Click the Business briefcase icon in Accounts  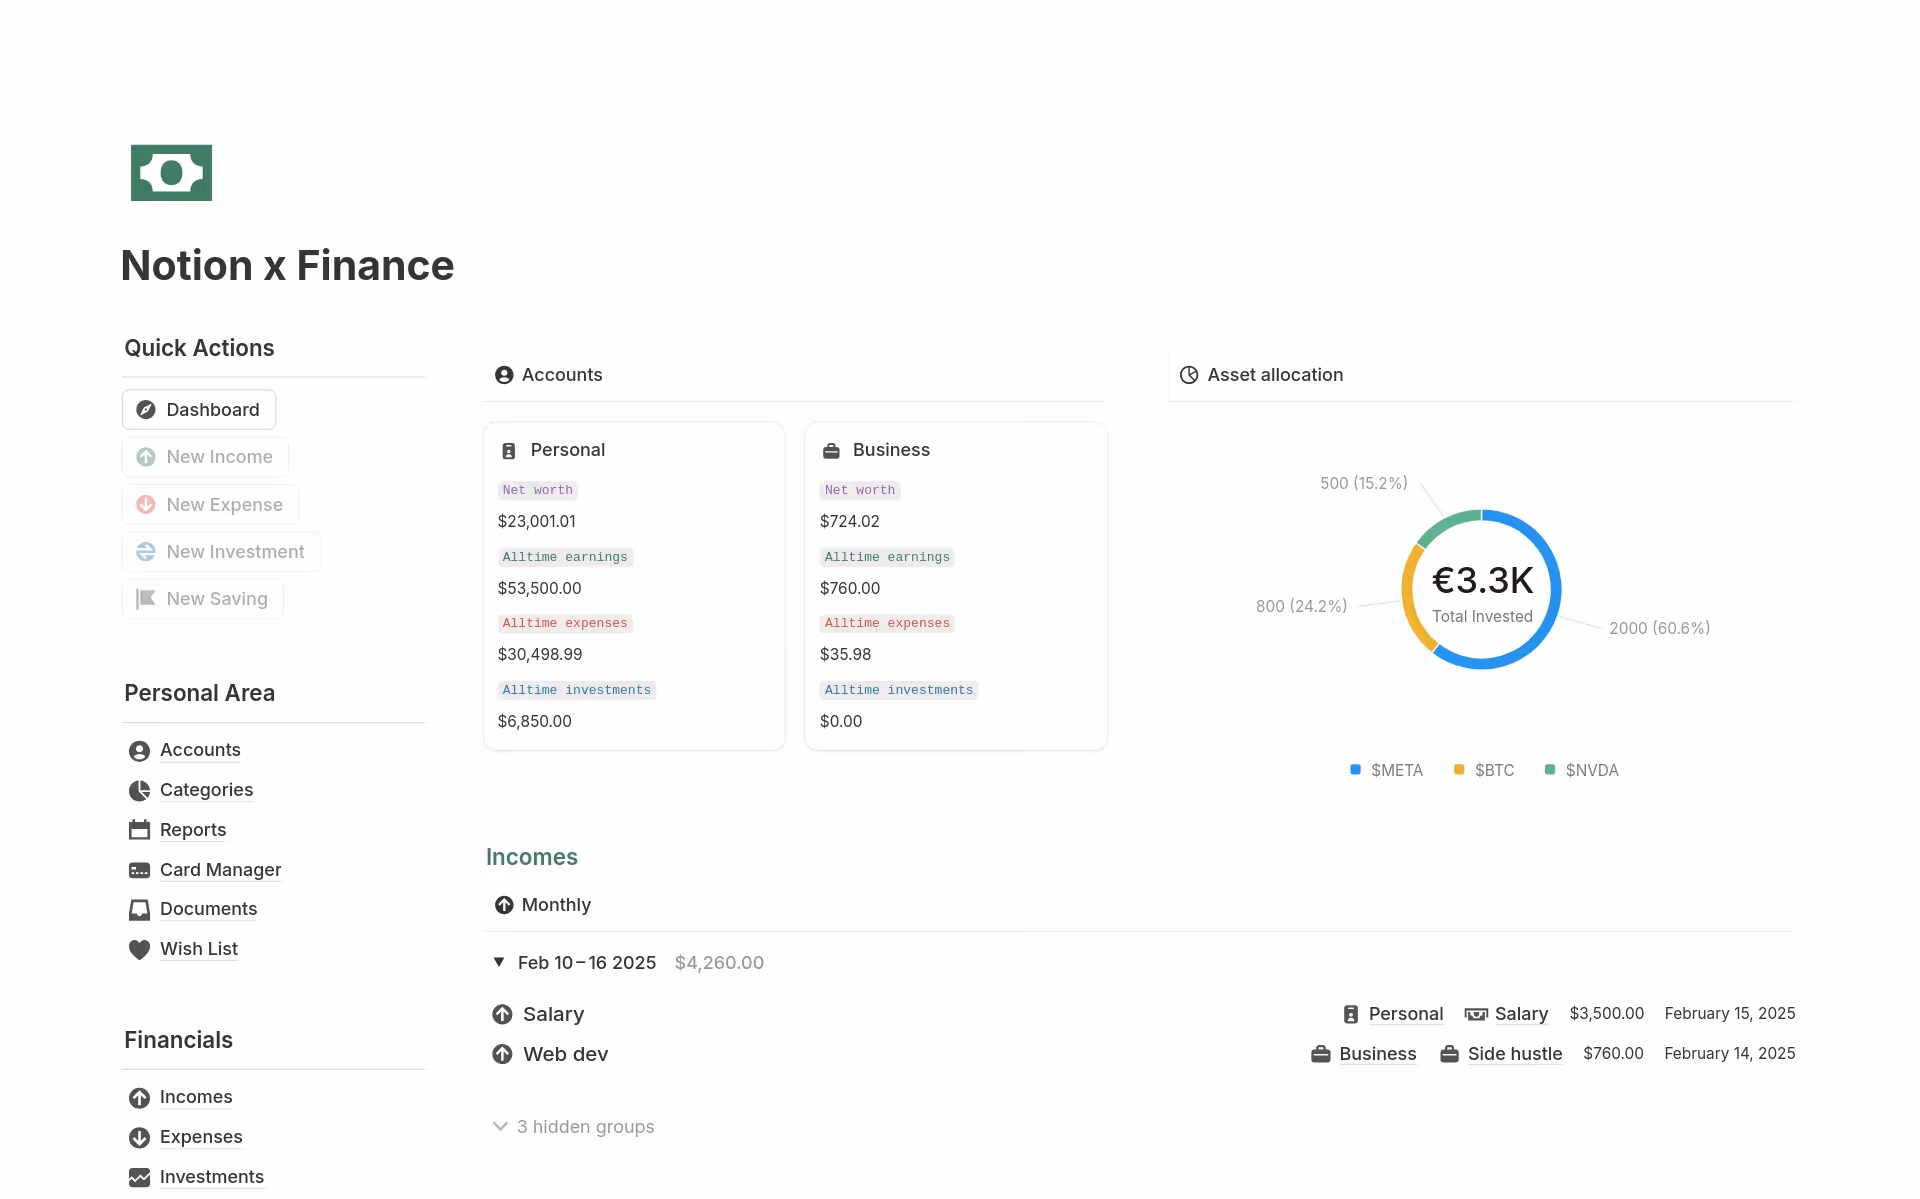pyautogui.click(x=831, y=451)
